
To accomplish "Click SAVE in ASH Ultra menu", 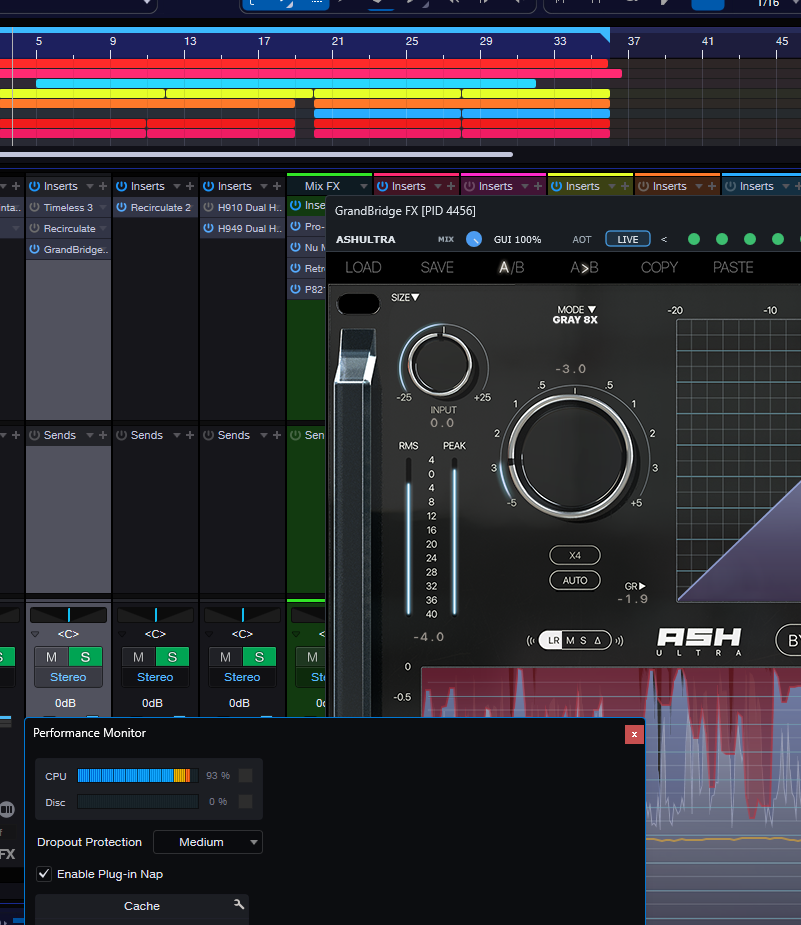I will [437, 267].
